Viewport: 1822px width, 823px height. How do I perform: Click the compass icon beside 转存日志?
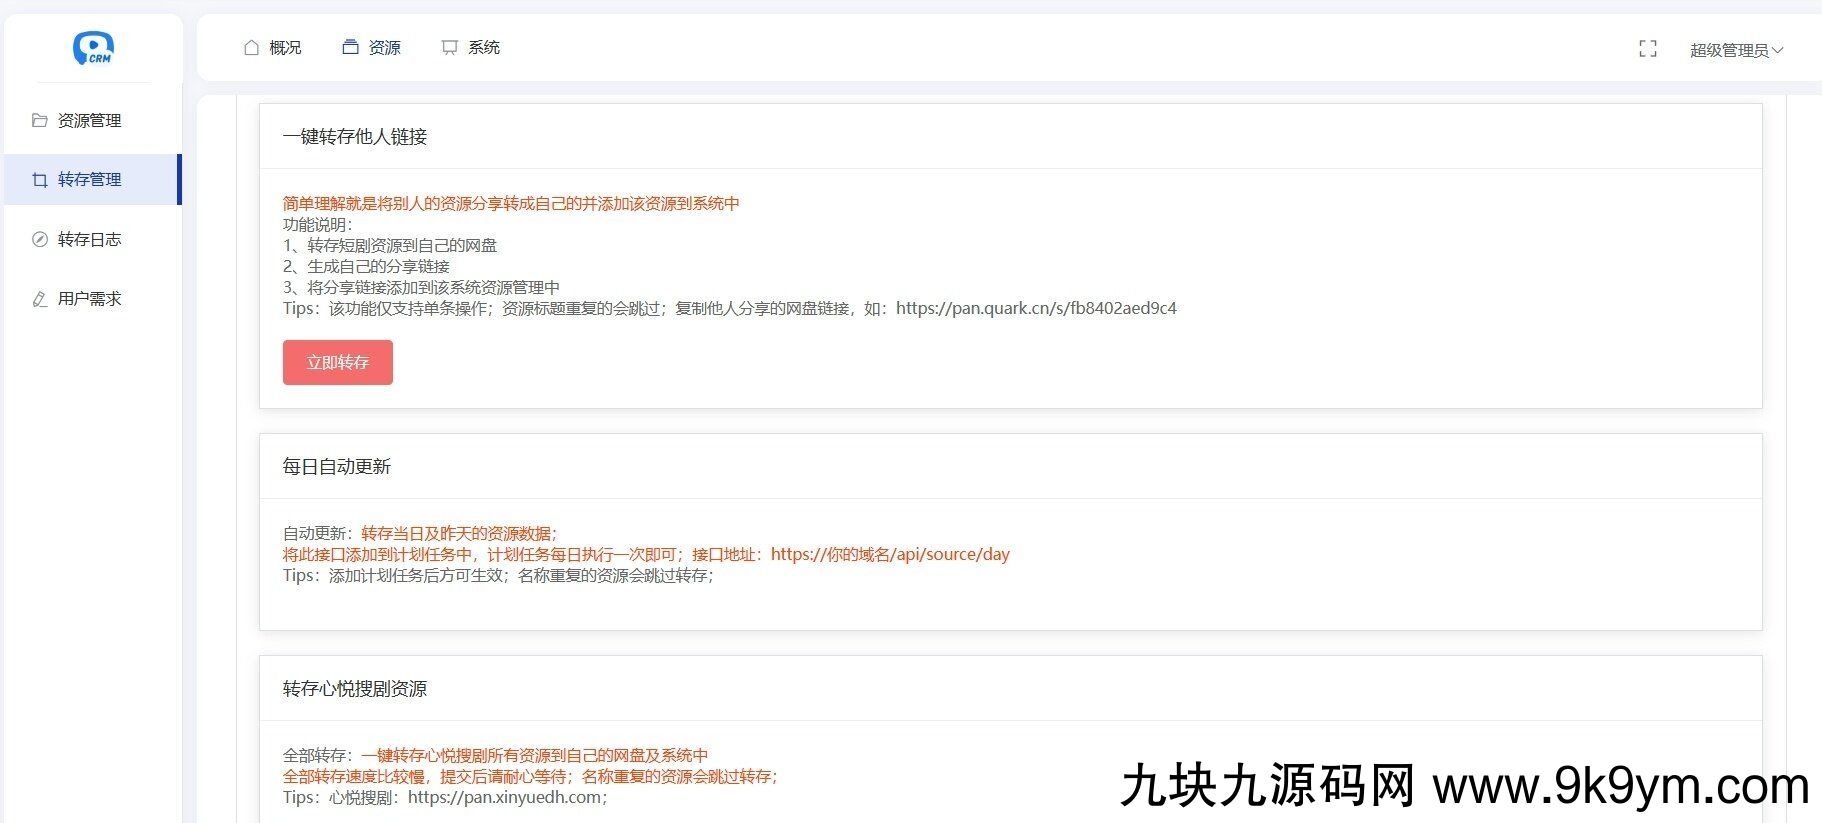point(40,239)
